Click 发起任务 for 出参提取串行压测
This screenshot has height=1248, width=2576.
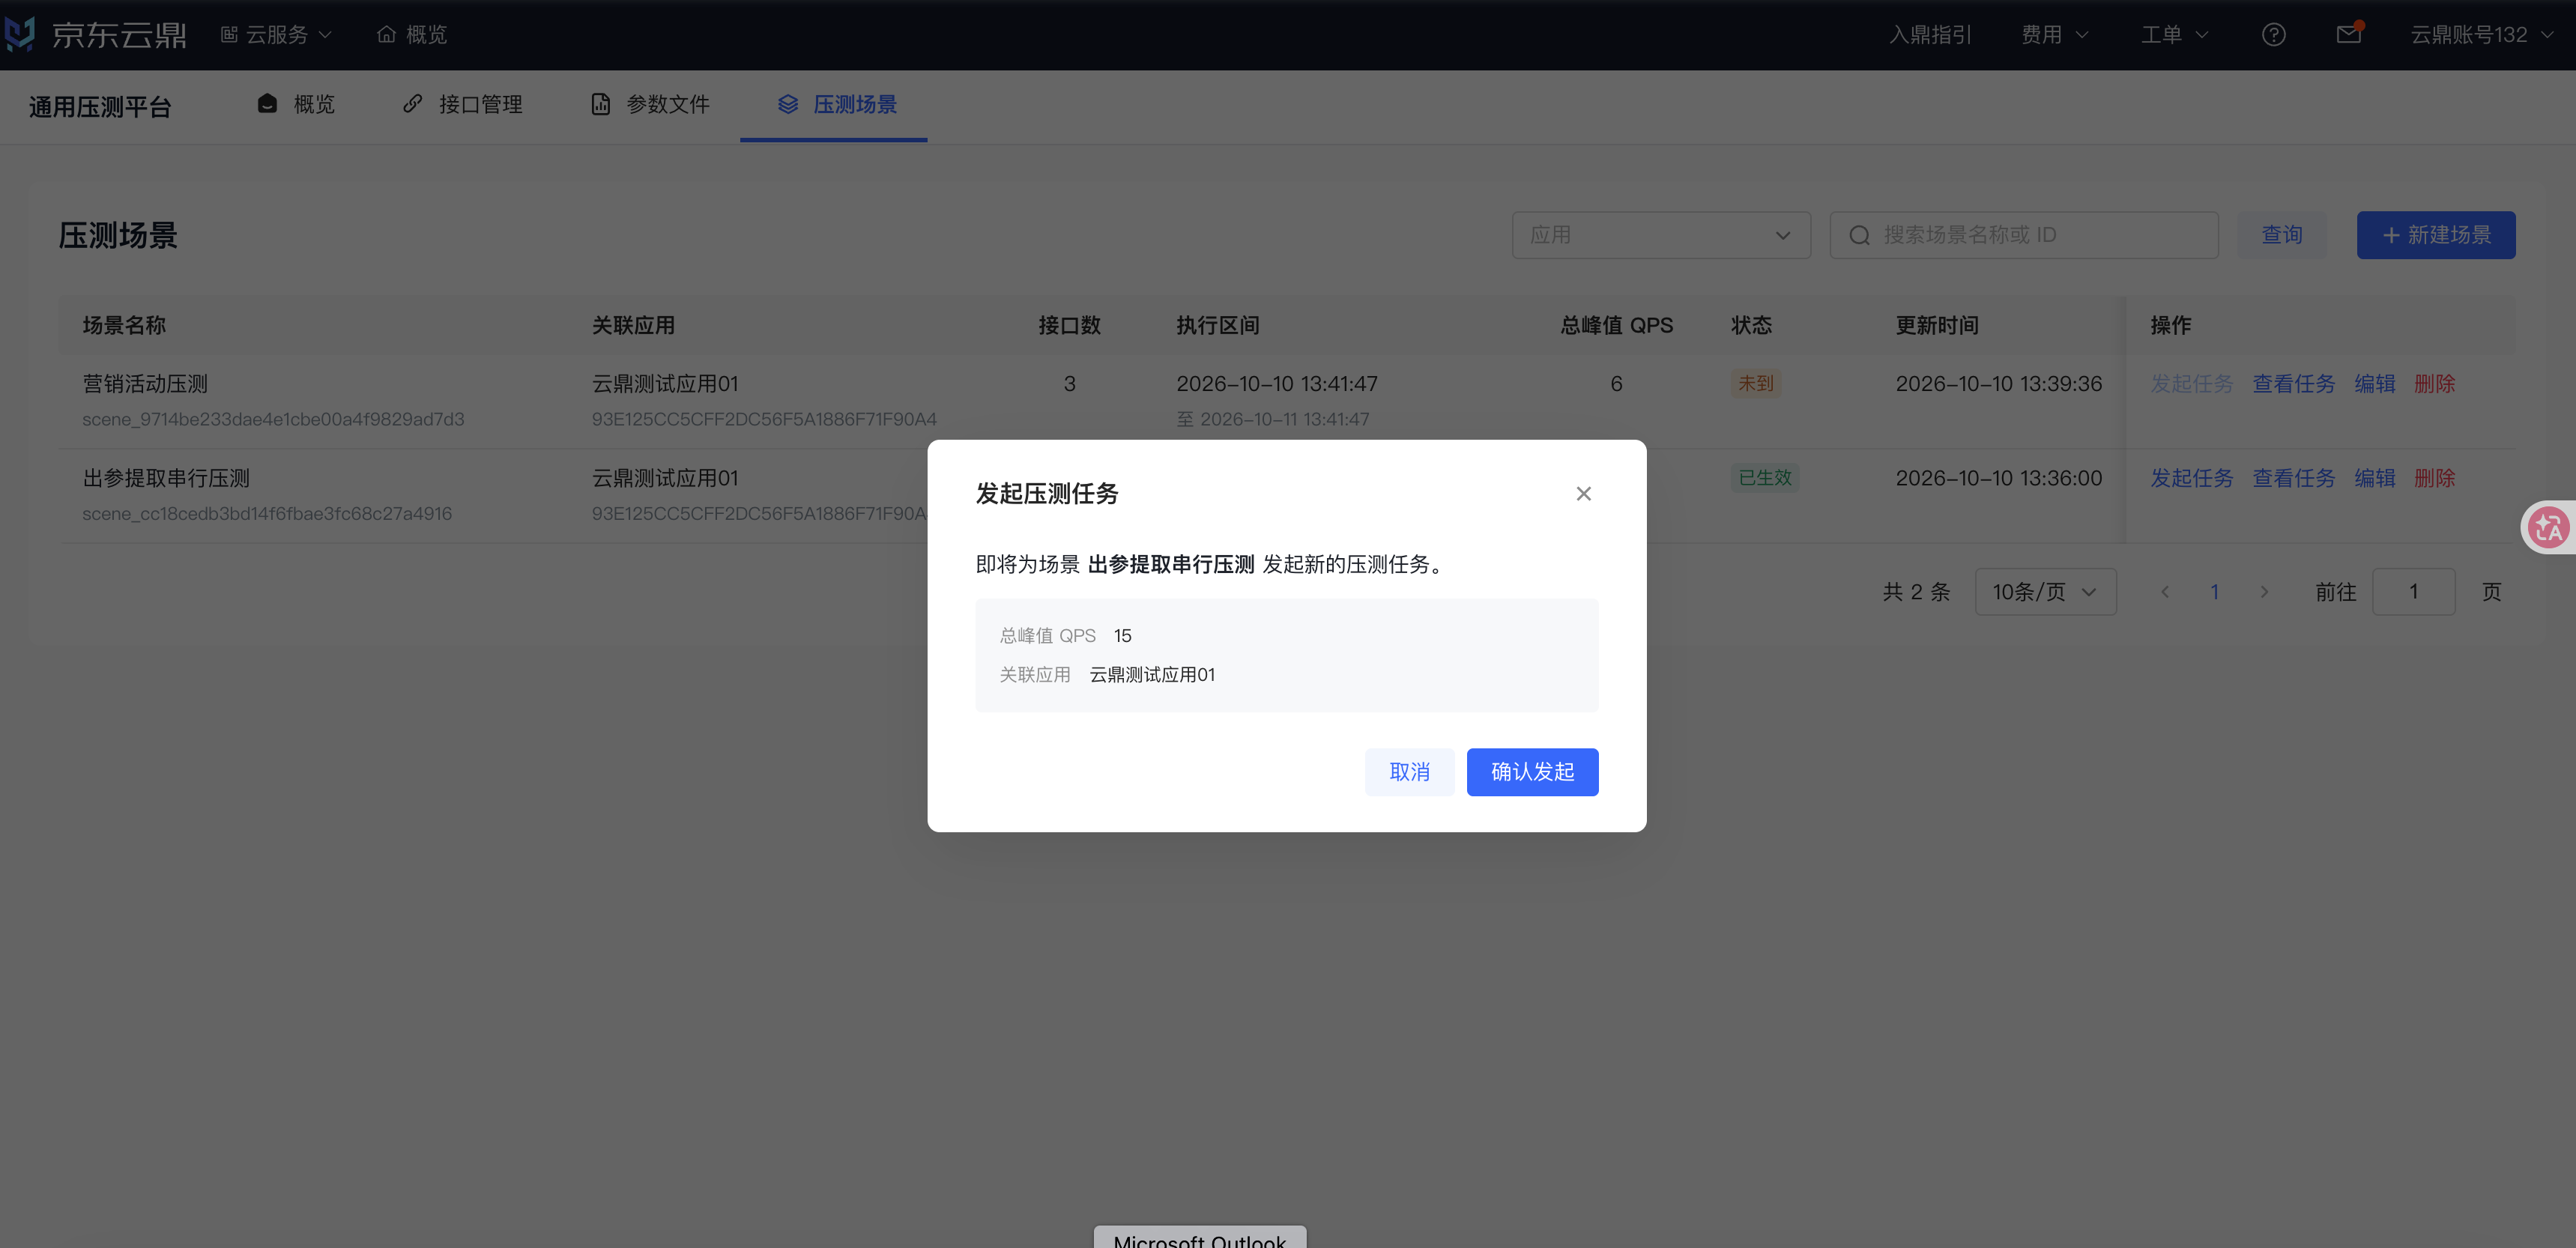pyautogui.click(x=2192, y=478)
